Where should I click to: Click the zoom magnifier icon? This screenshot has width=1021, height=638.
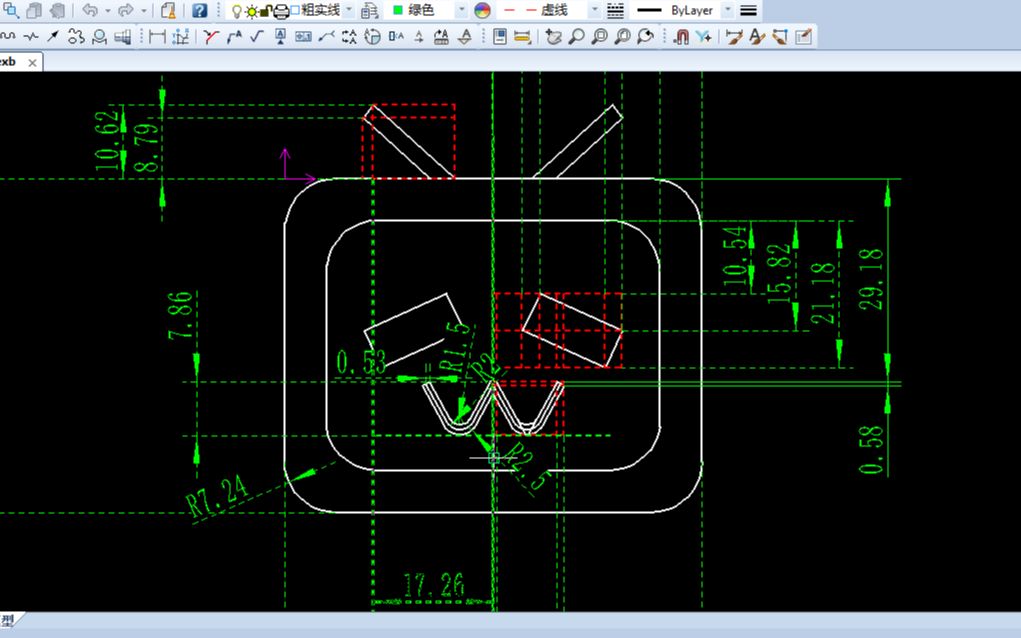coord(576,36)
